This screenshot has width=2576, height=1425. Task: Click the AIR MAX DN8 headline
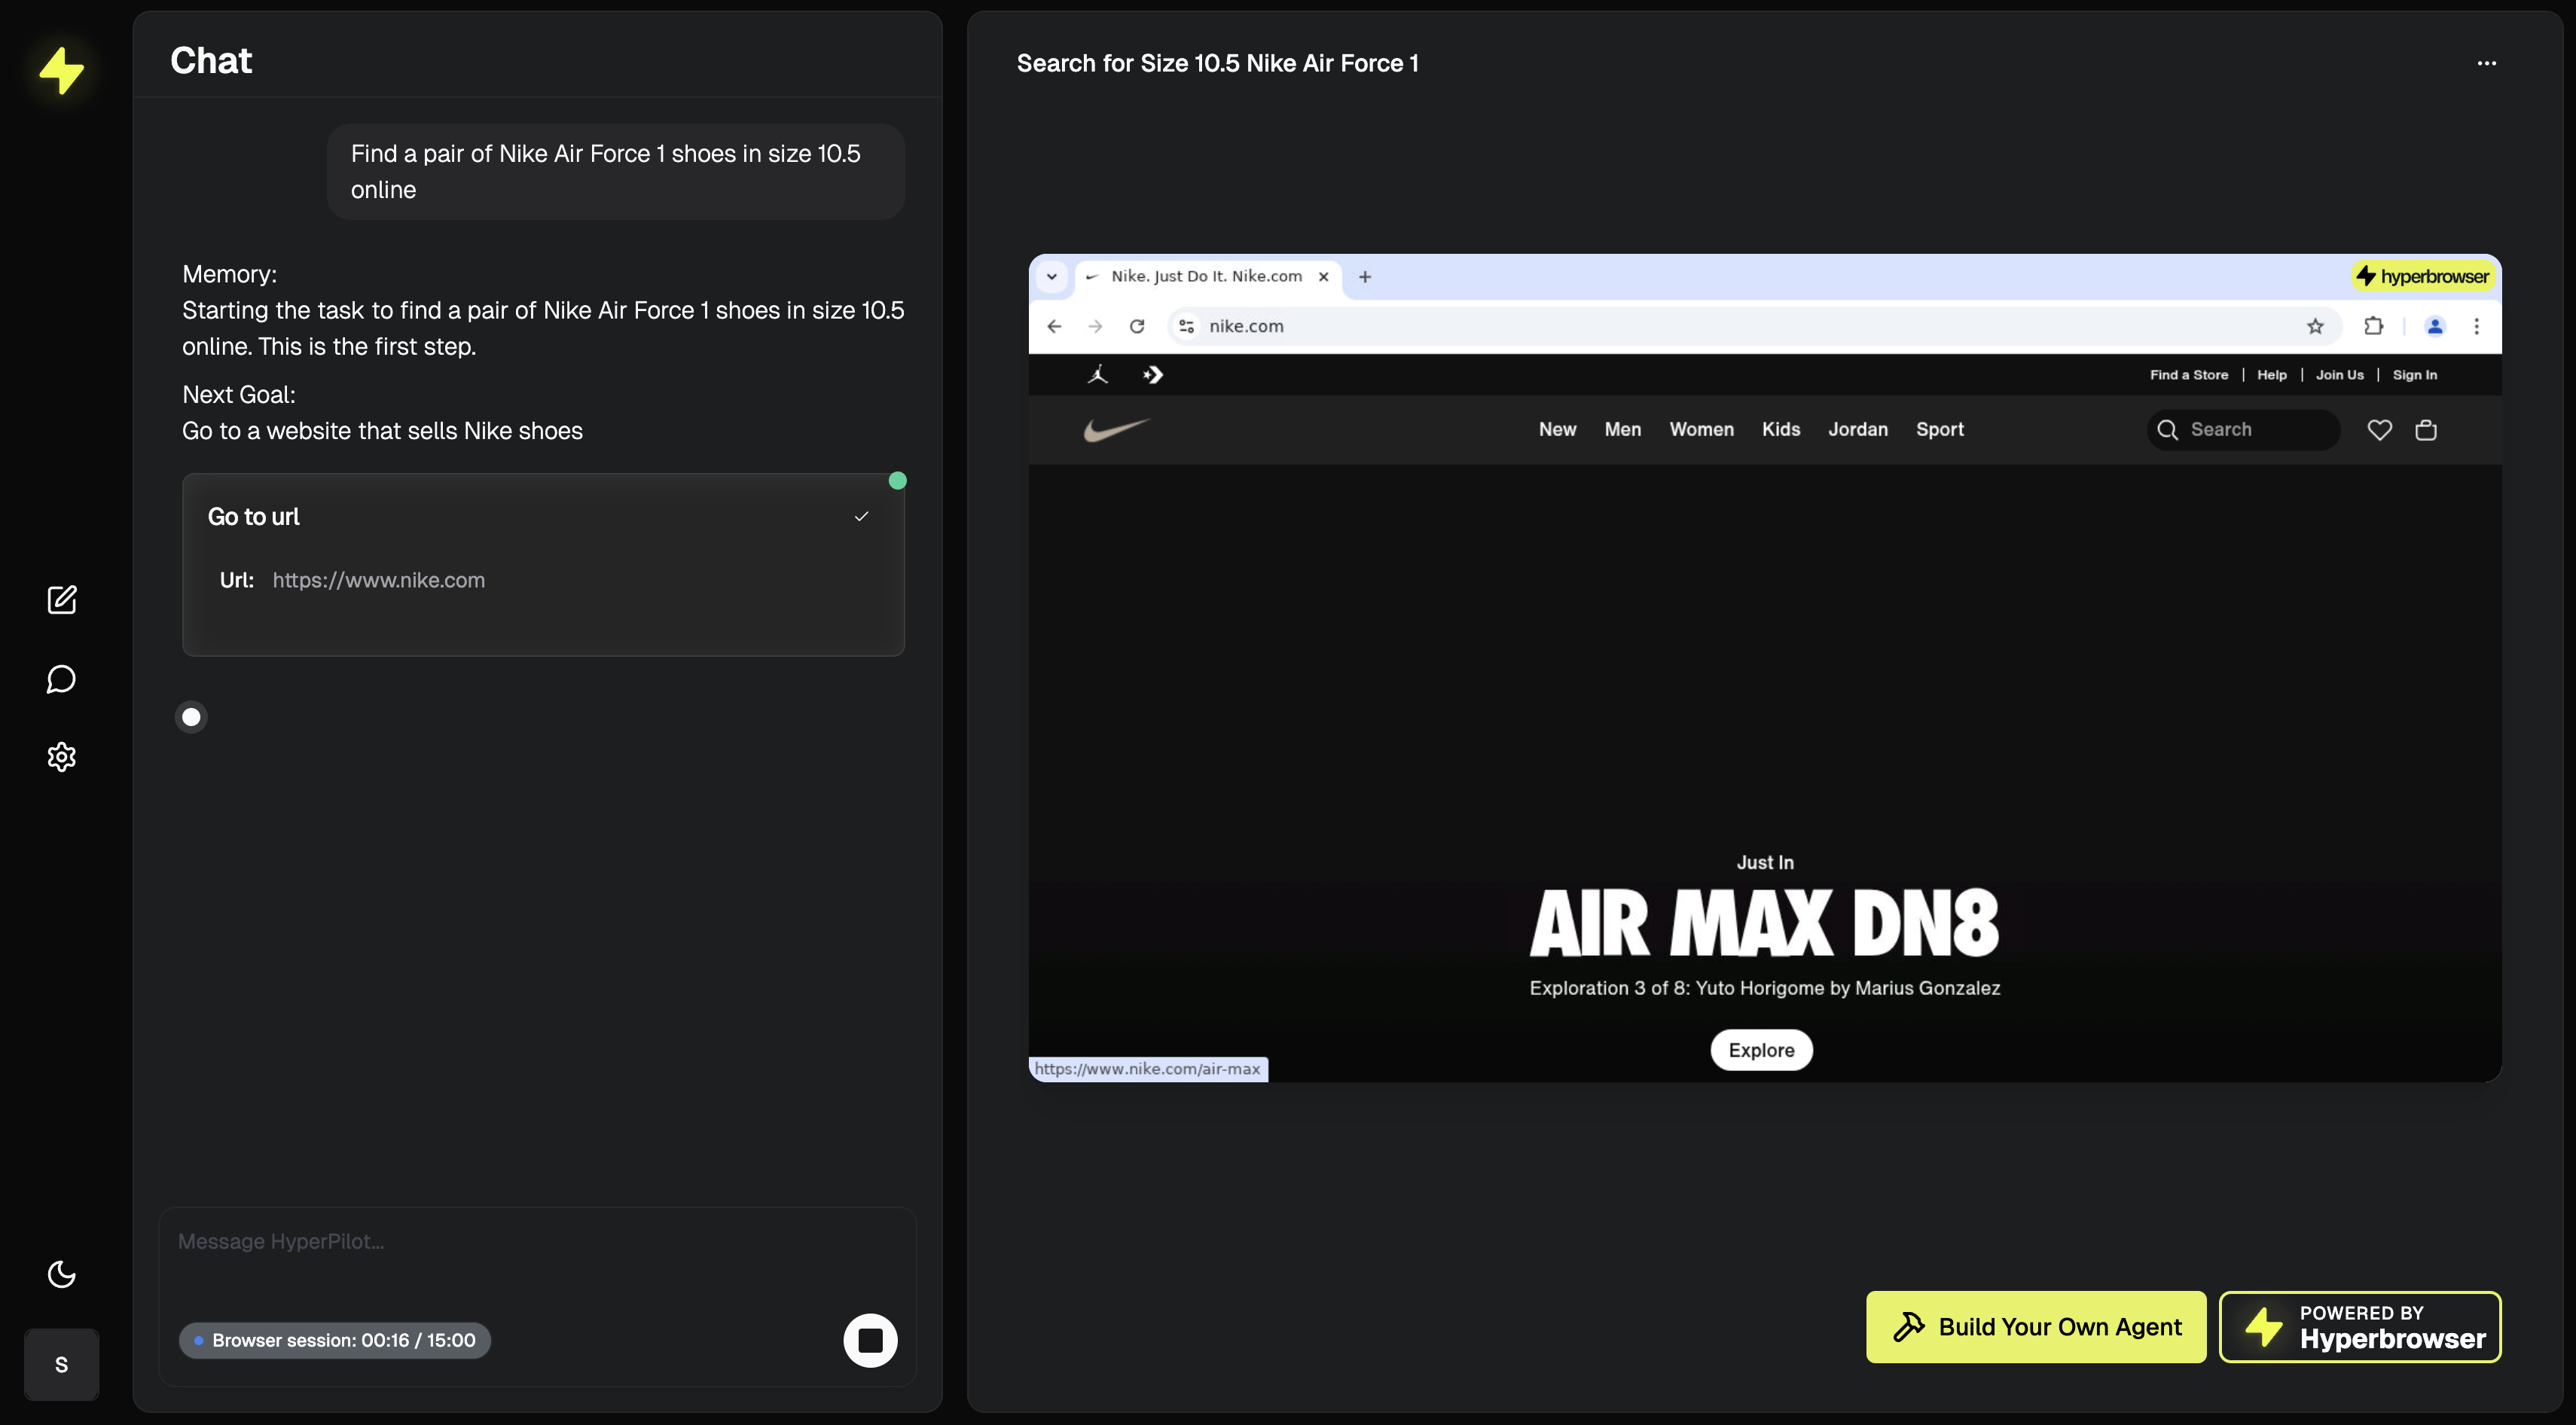tap(1765, 924)
